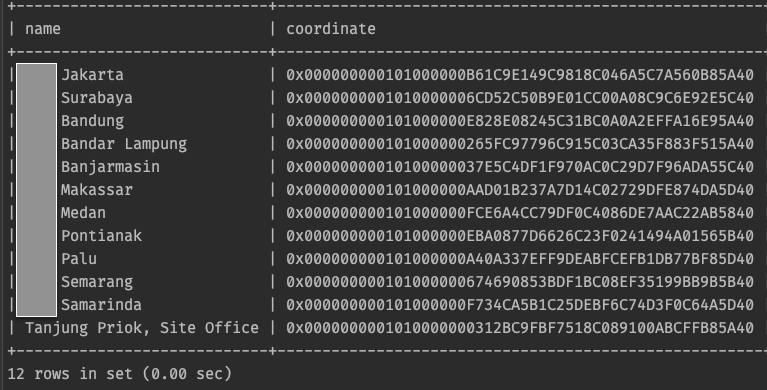Select the Makassar row name

[x=96, y=190]
